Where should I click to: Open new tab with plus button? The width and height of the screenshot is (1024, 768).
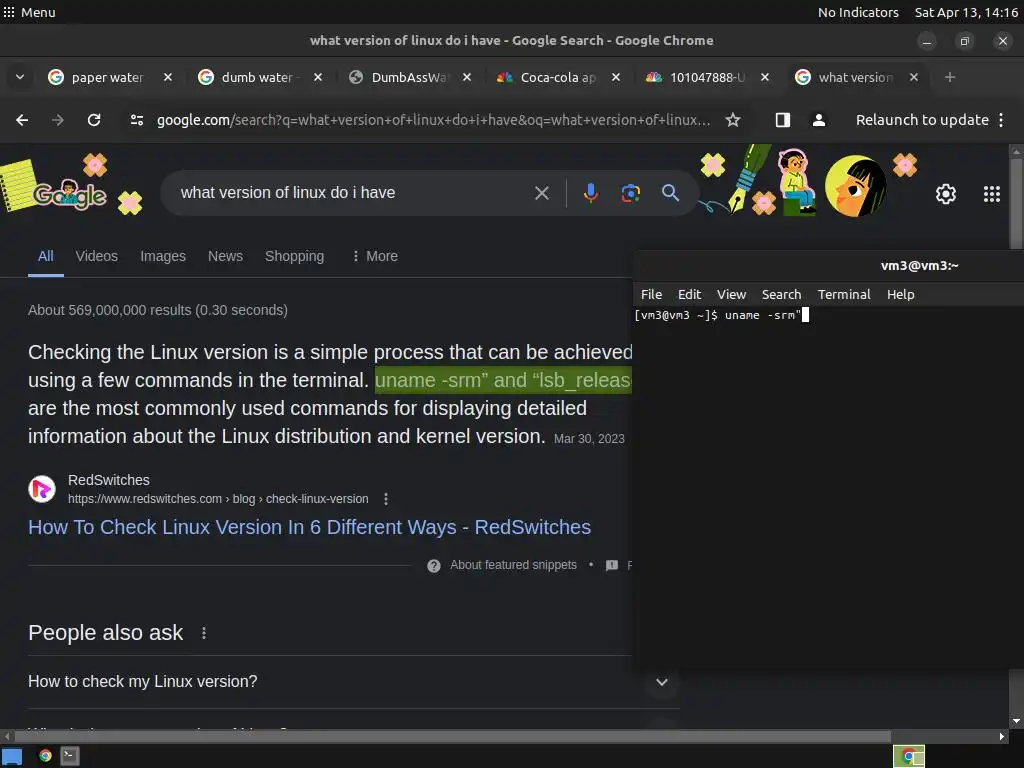(950, 77)
